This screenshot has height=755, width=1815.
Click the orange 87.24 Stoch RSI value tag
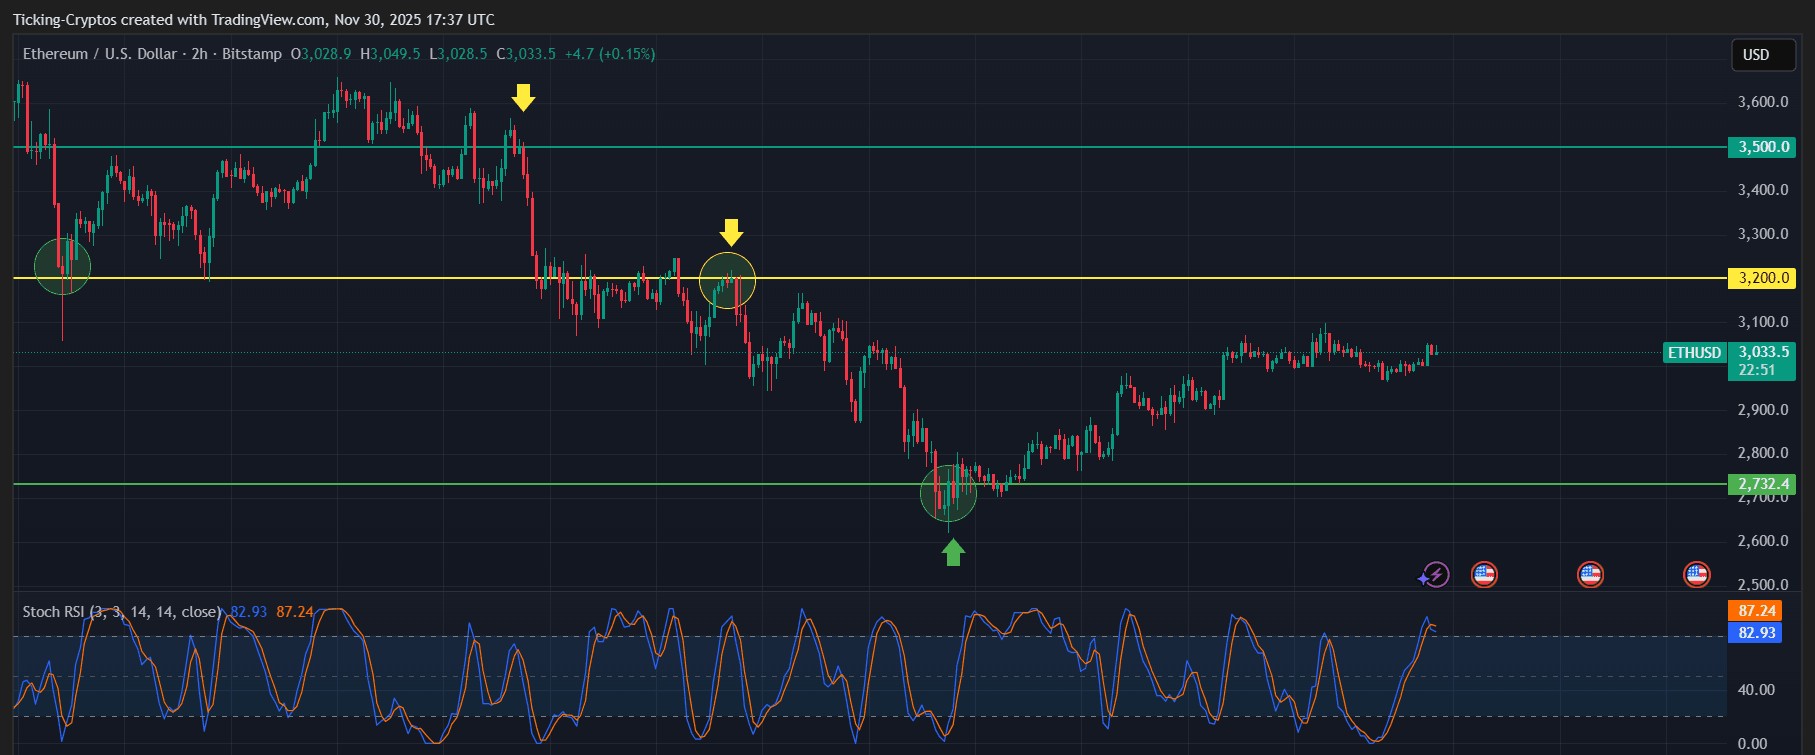point(1756,611)
